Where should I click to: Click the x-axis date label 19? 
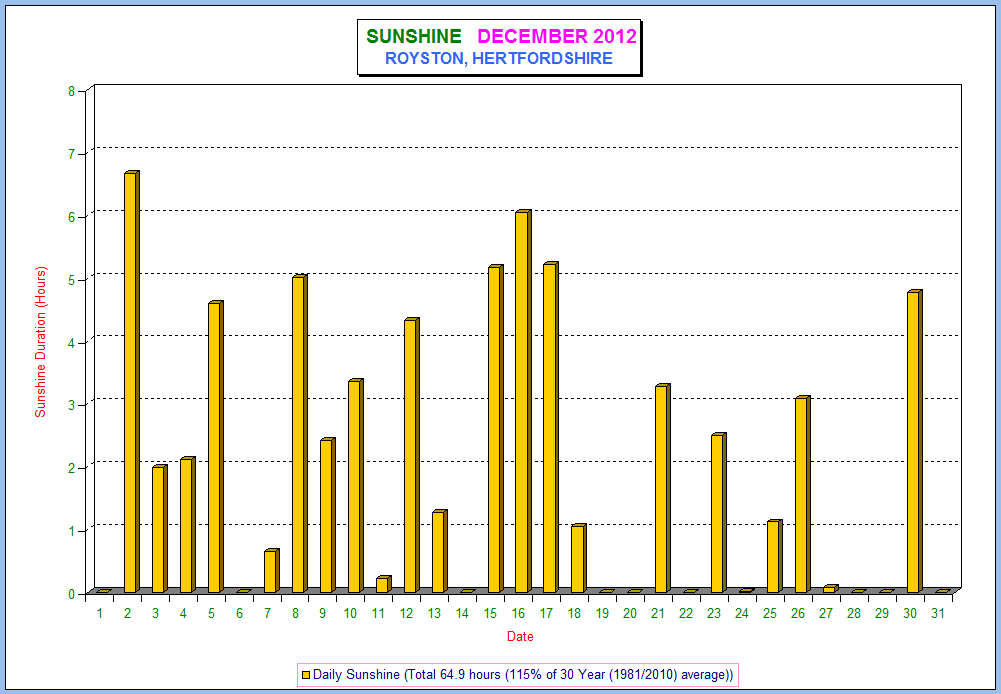point(602,614)
